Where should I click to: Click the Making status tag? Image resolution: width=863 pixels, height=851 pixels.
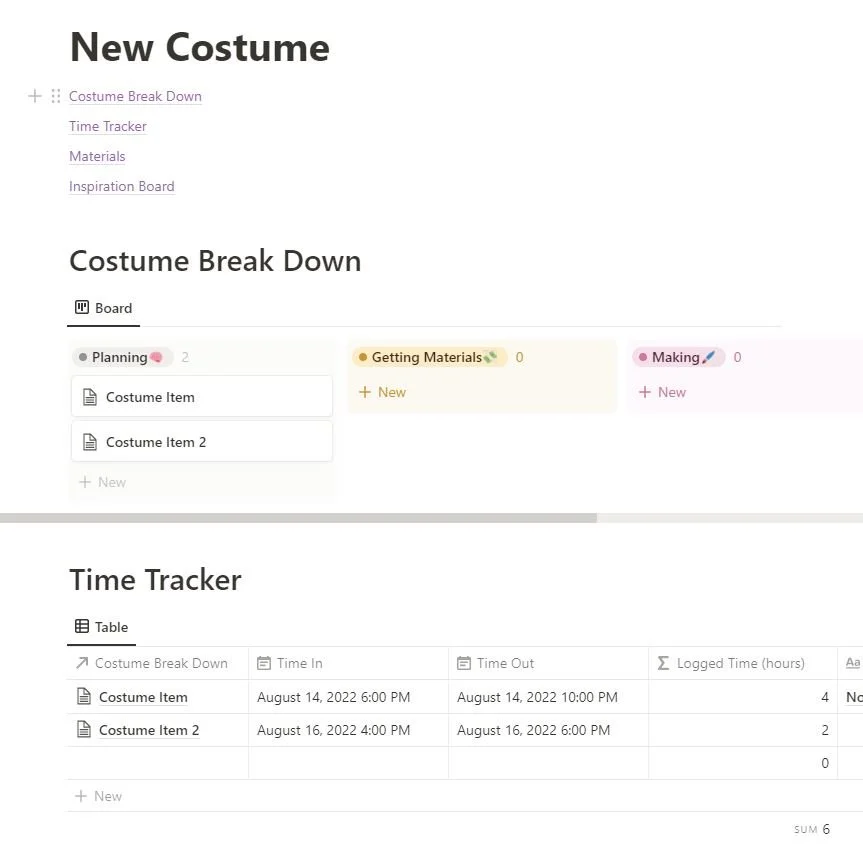click(x=678, y=357)
